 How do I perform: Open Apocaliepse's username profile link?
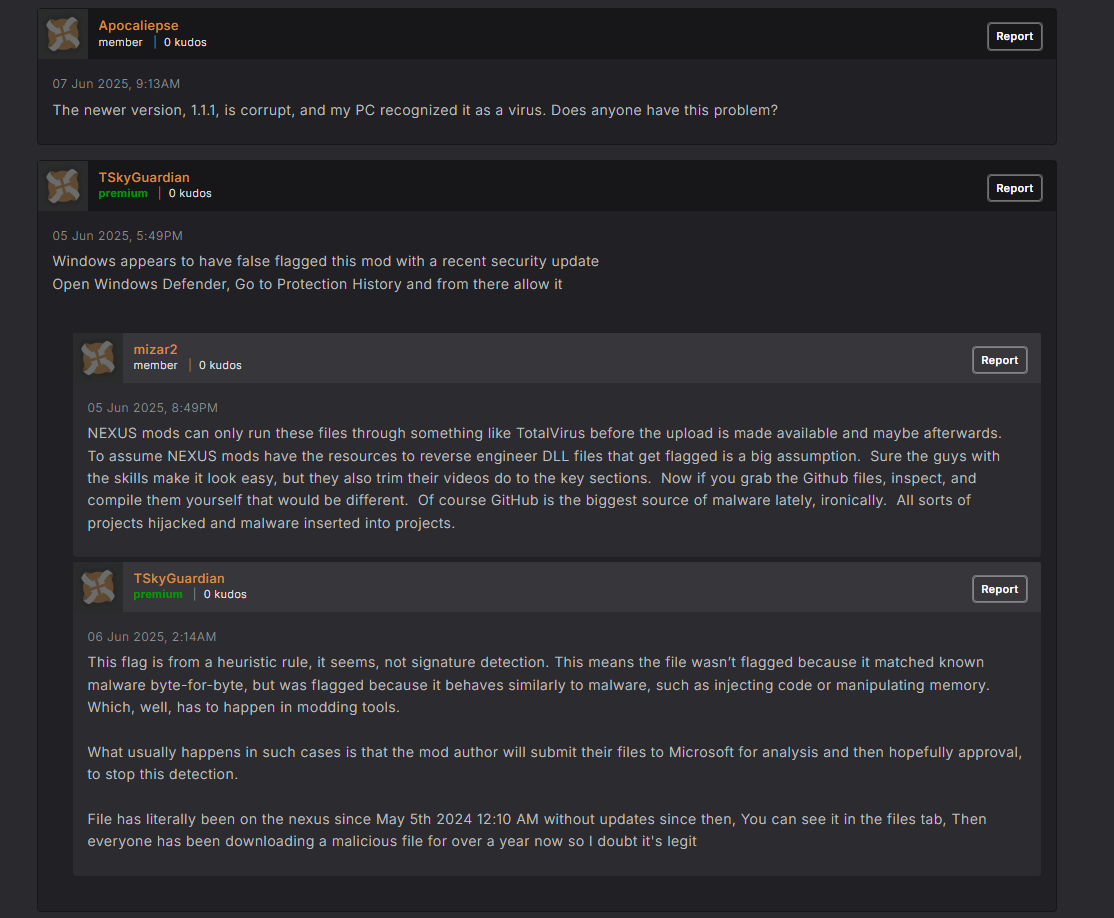click(138, 26)
